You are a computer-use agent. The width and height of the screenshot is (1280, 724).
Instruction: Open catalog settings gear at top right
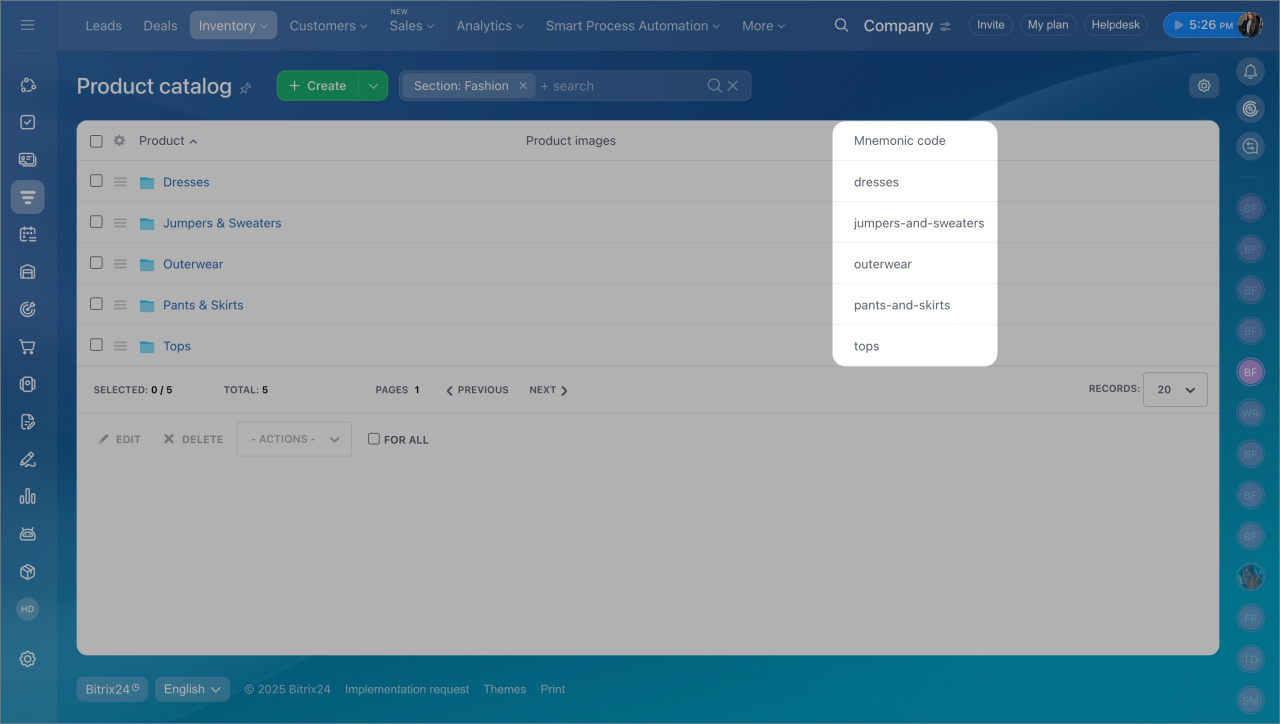pyautogui.click(x=1204, y=86)
